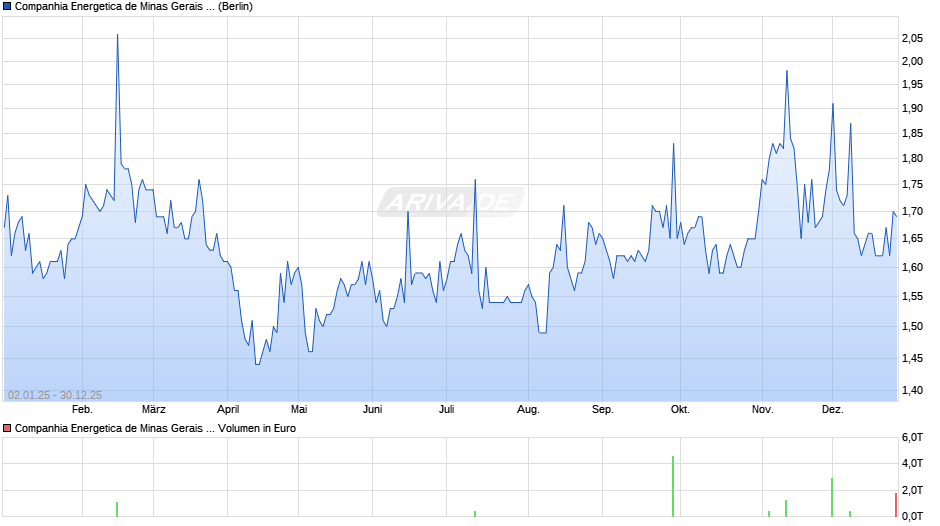This screenshot has height=526, width=940.
Task: Click the '2,05' price axis value
Action: pos(912,38)
